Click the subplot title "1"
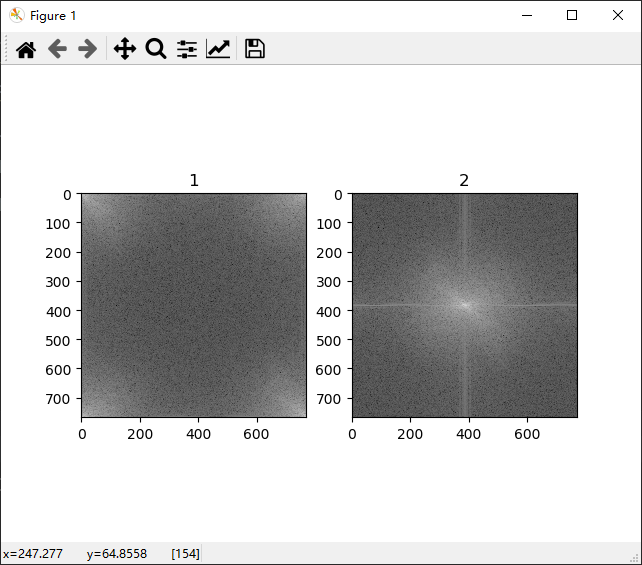Image resolution: width=642 pixels, height=565 pixels. click(194, 181)
